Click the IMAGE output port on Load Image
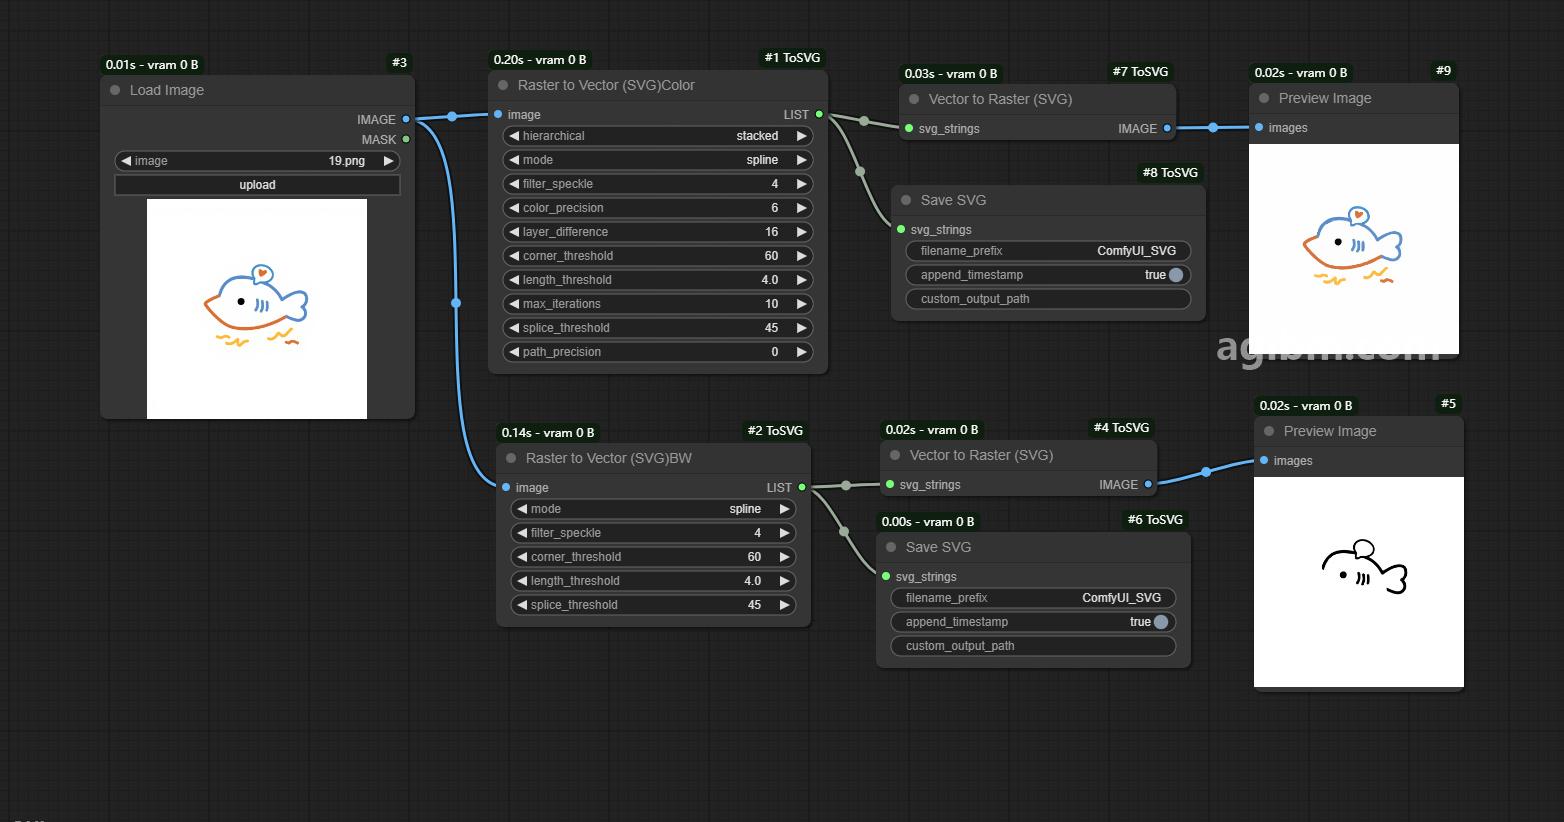1564x822 pixels. click(406, 119)
